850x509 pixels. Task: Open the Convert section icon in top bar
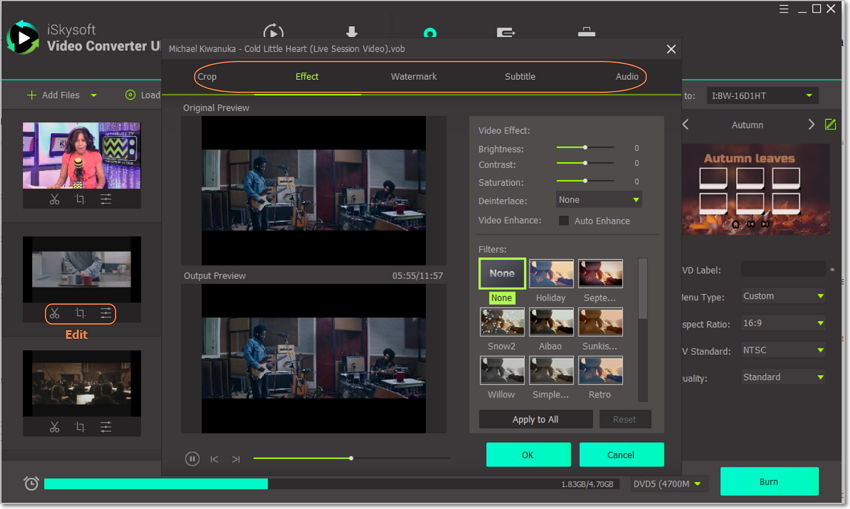point(273,31)
